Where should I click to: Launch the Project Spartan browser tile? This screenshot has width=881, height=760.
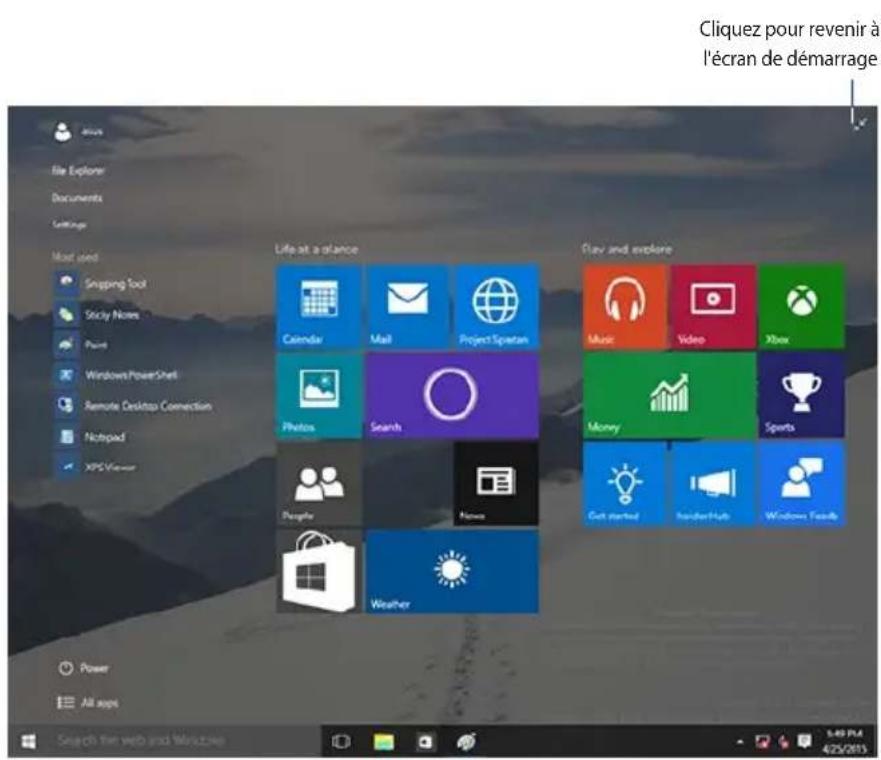[x=496, y=307]
